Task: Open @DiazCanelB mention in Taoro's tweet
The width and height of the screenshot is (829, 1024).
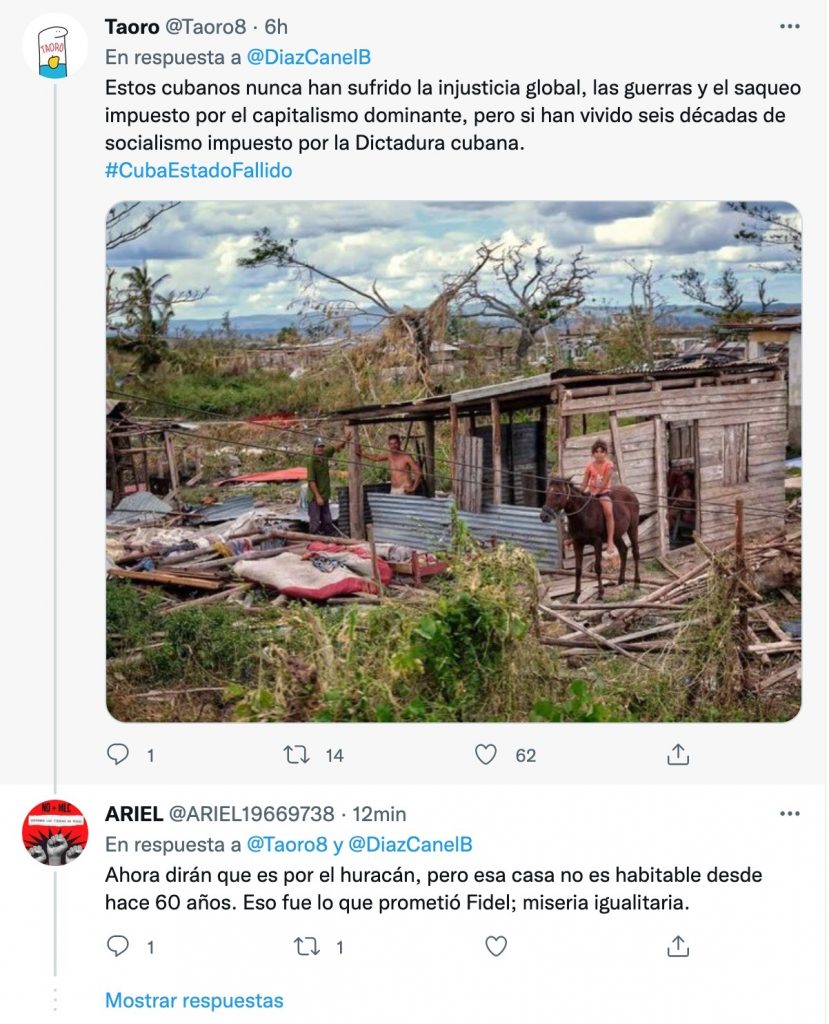Action: pyautogui.click(x=308, y=57)
